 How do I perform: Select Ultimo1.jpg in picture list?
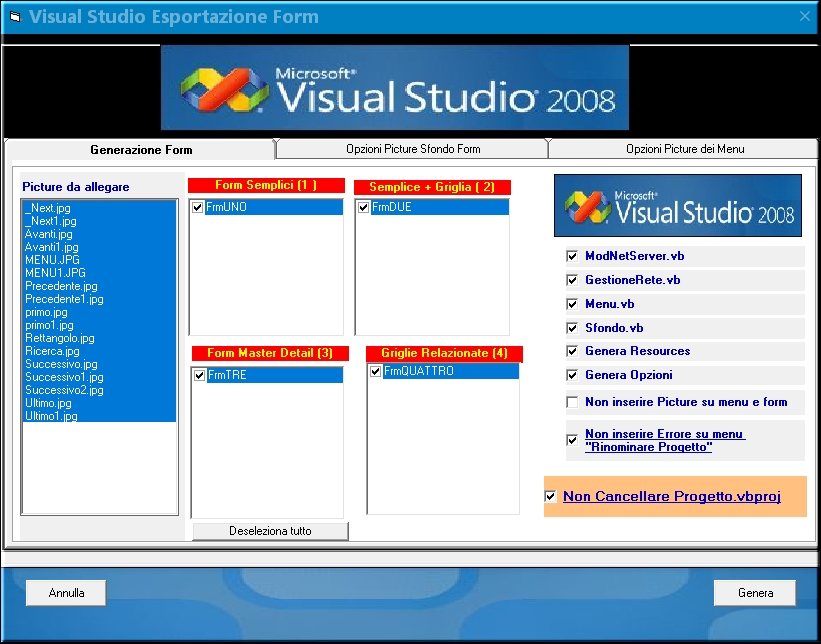click(x=99, y=416)
